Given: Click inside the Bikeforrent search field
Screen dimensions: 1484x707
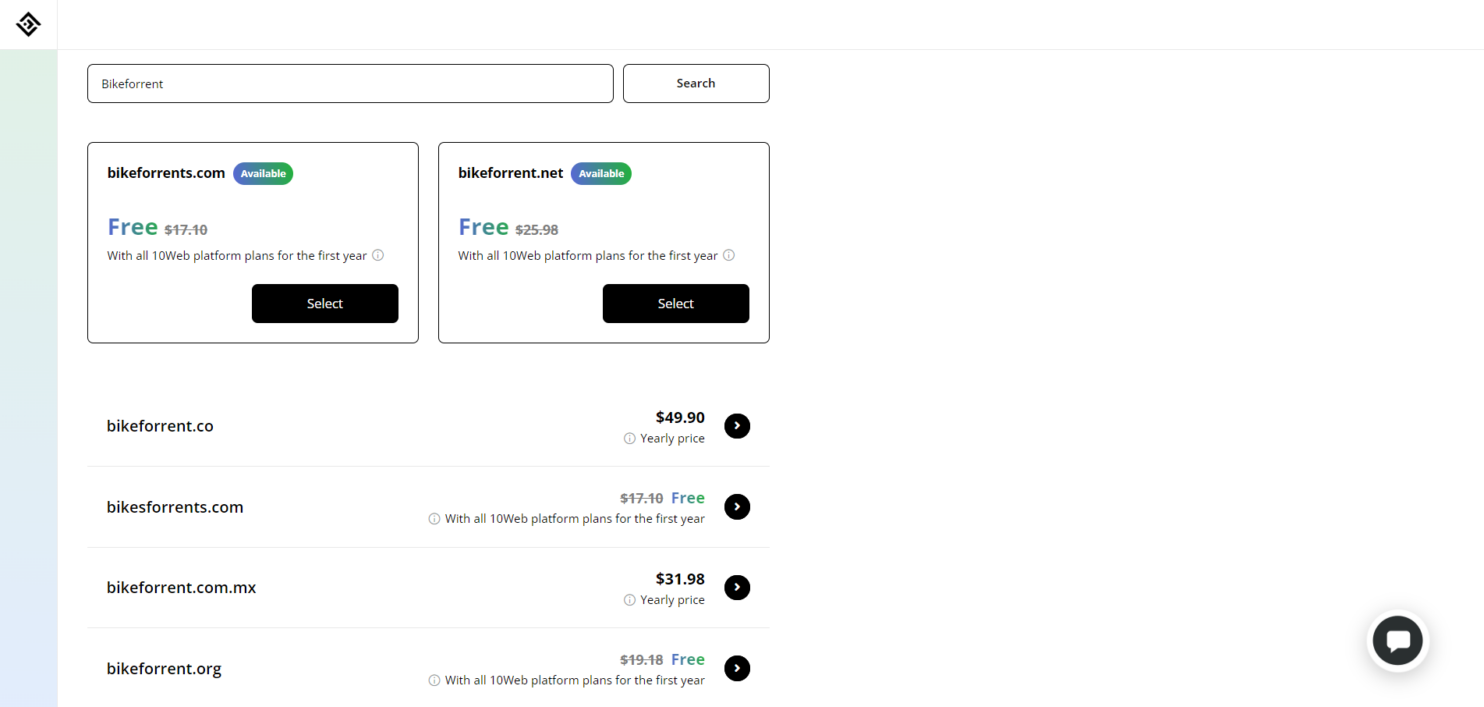Looking at the screenshot, I should (350, 83).
